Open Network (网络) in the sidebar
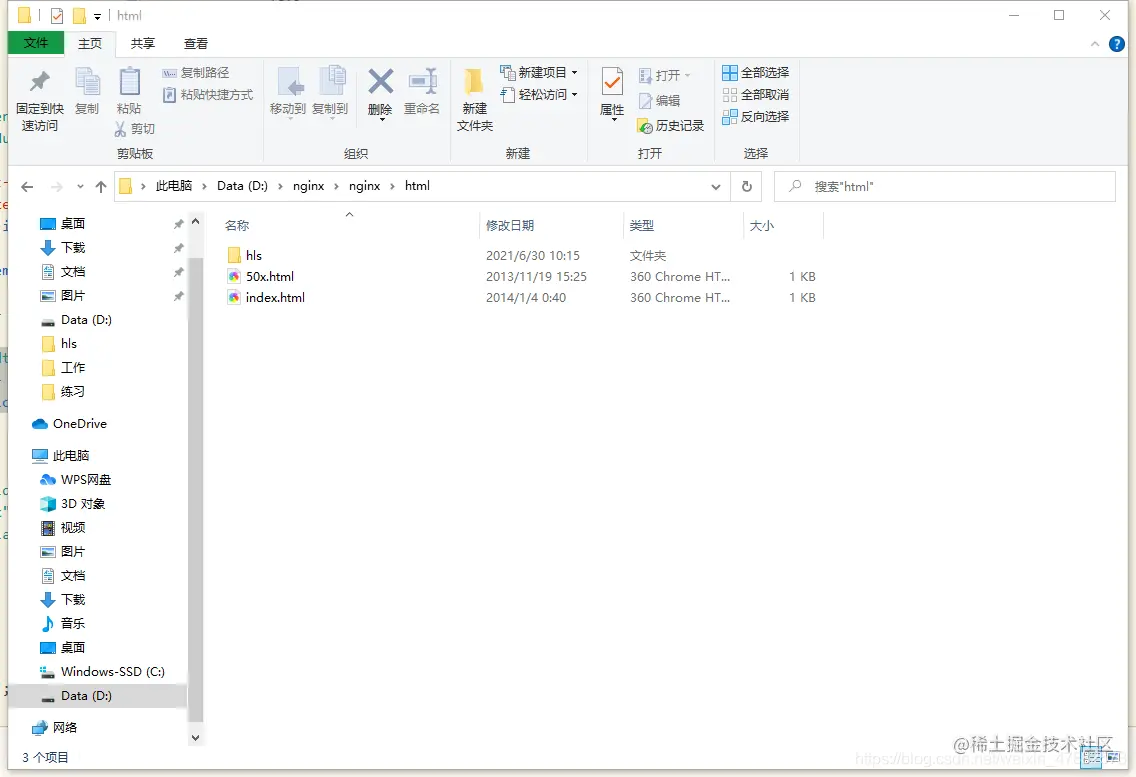This screenshot has height=777, width=1136. [64, 728]
